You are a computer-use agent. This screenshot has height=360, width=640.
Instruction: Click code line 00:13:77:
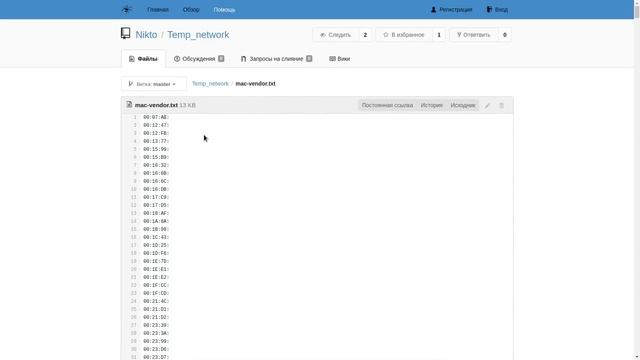click(x=156, y=141)
